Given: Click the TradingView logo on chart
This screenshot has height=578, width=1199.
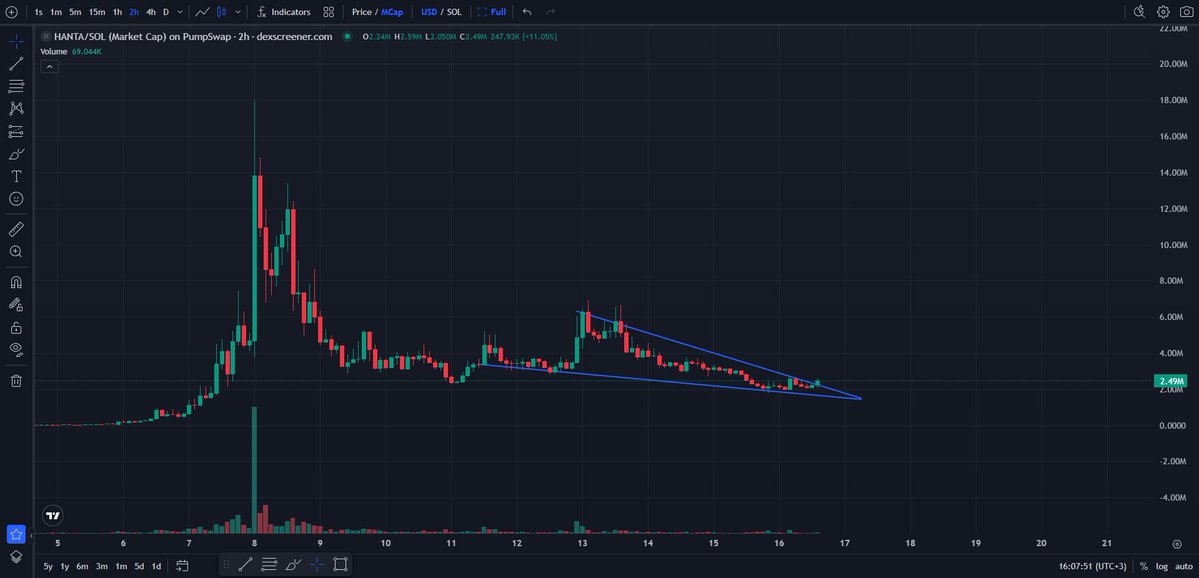Looking at the screenshot, I should tap(52, 515).
